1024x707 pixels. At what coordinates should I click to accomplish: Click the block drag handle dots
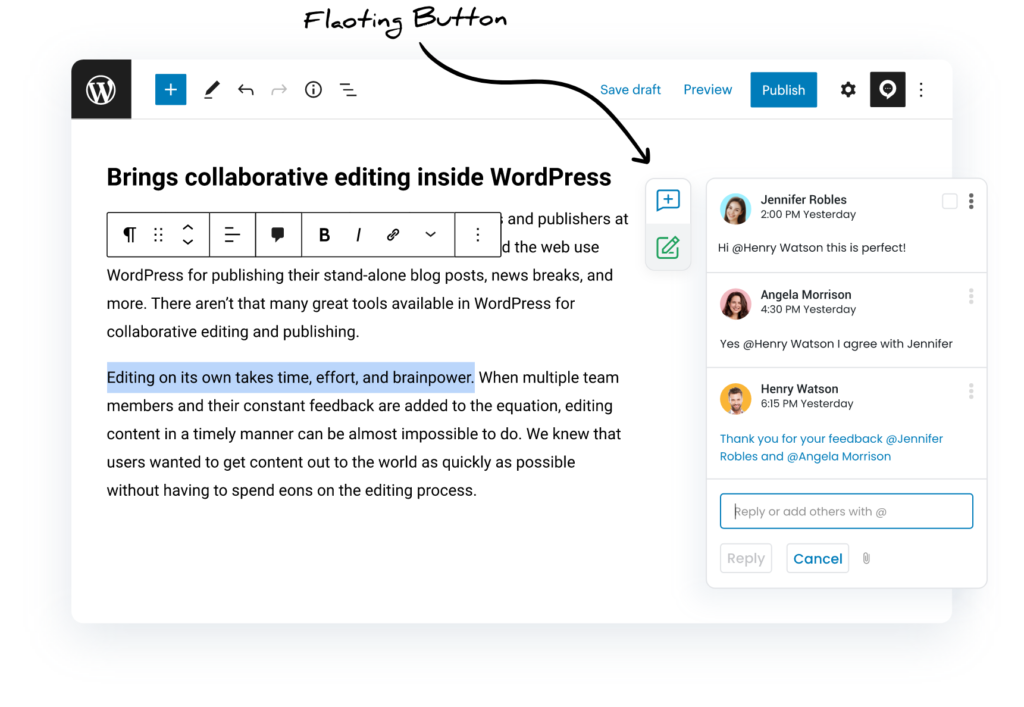tap(158, 234)
